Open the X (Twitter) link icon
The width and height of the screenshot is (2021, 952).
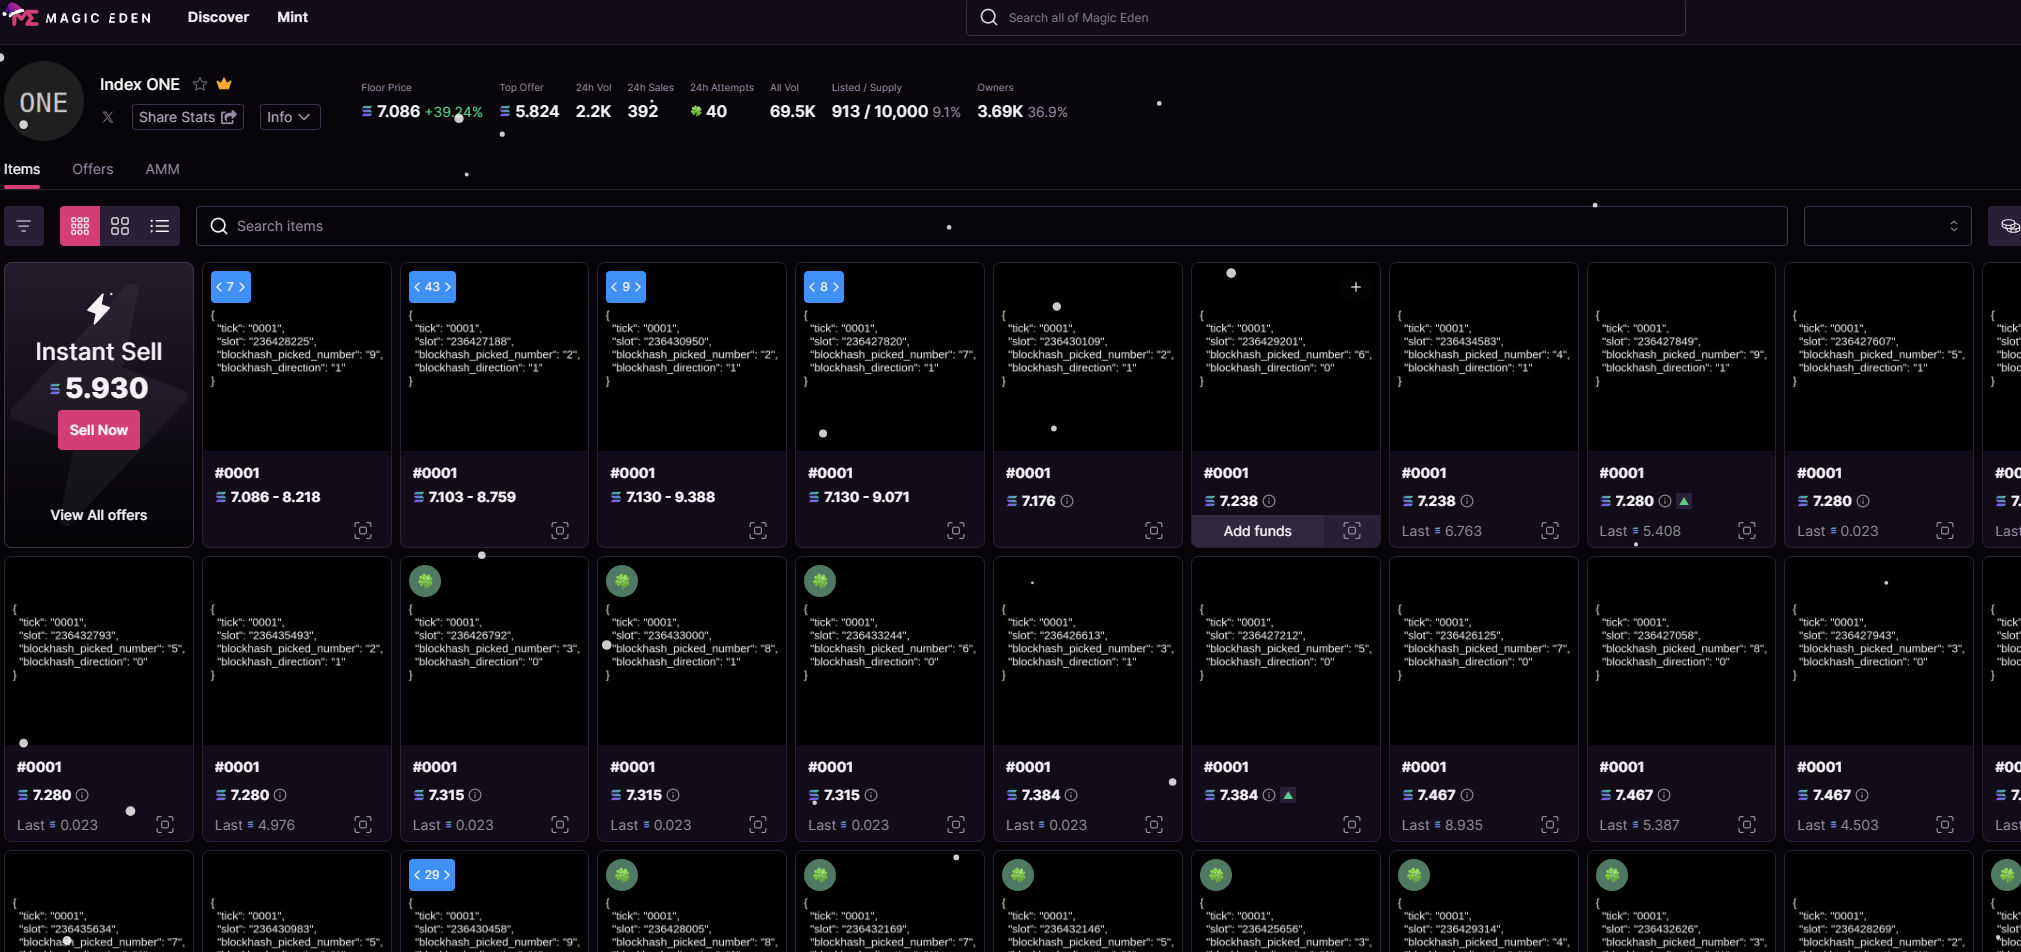click(x=108, y=117)
